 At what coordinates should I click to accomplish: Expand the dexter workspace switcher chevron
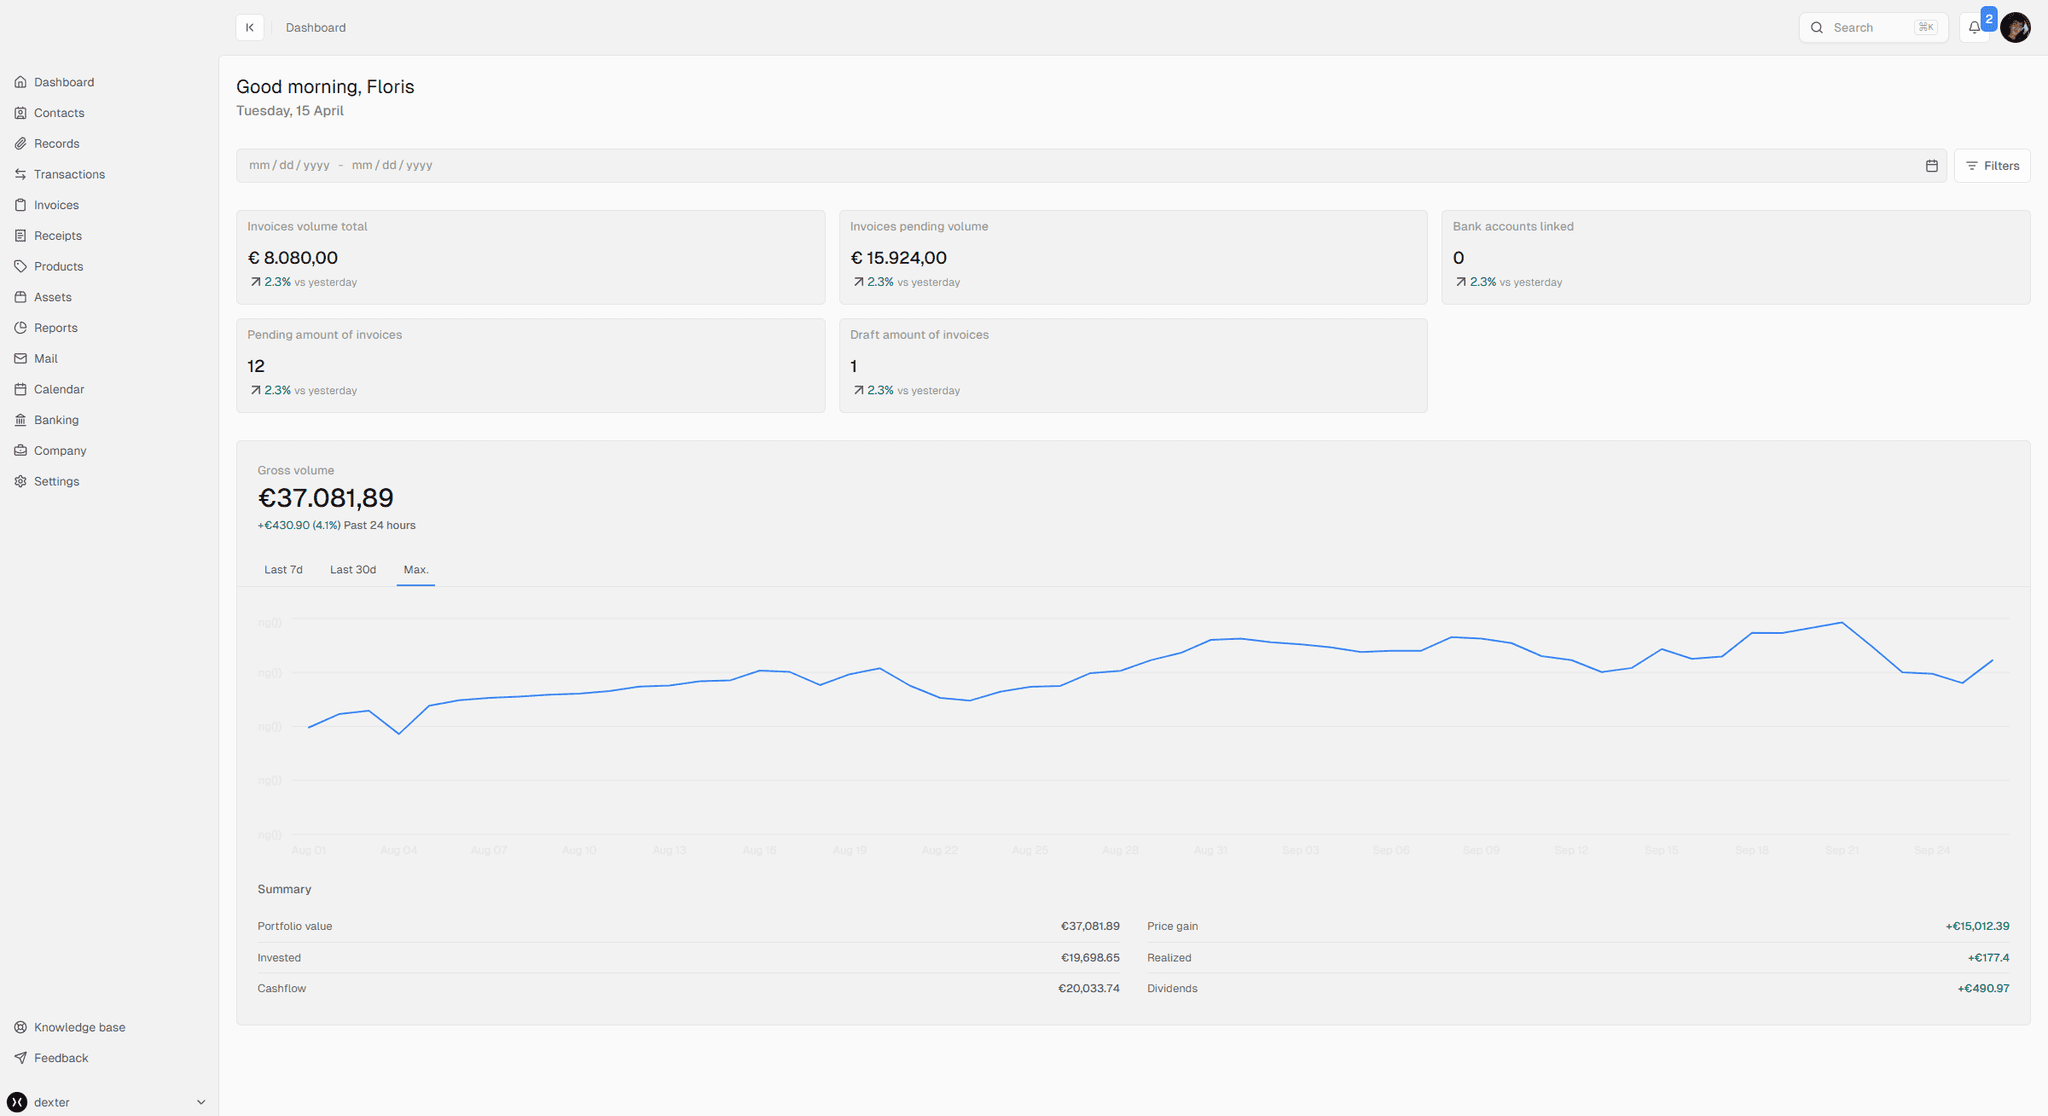click(x=201, y=1102)
